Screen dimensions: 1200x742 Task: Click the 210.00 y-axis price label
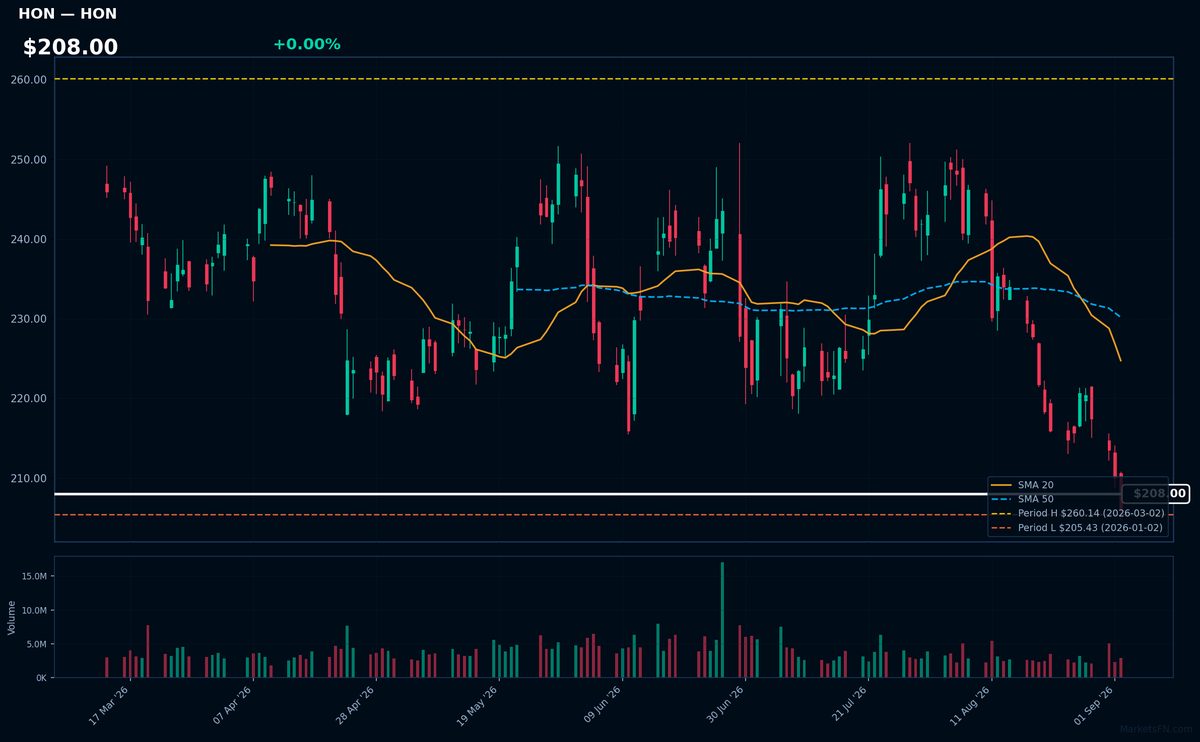point(30,478)
